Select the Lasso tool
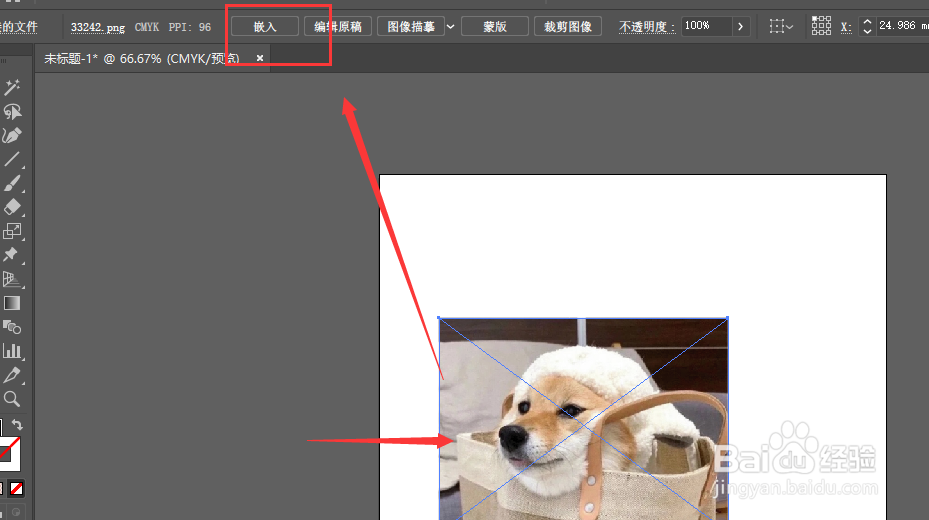 12,111
